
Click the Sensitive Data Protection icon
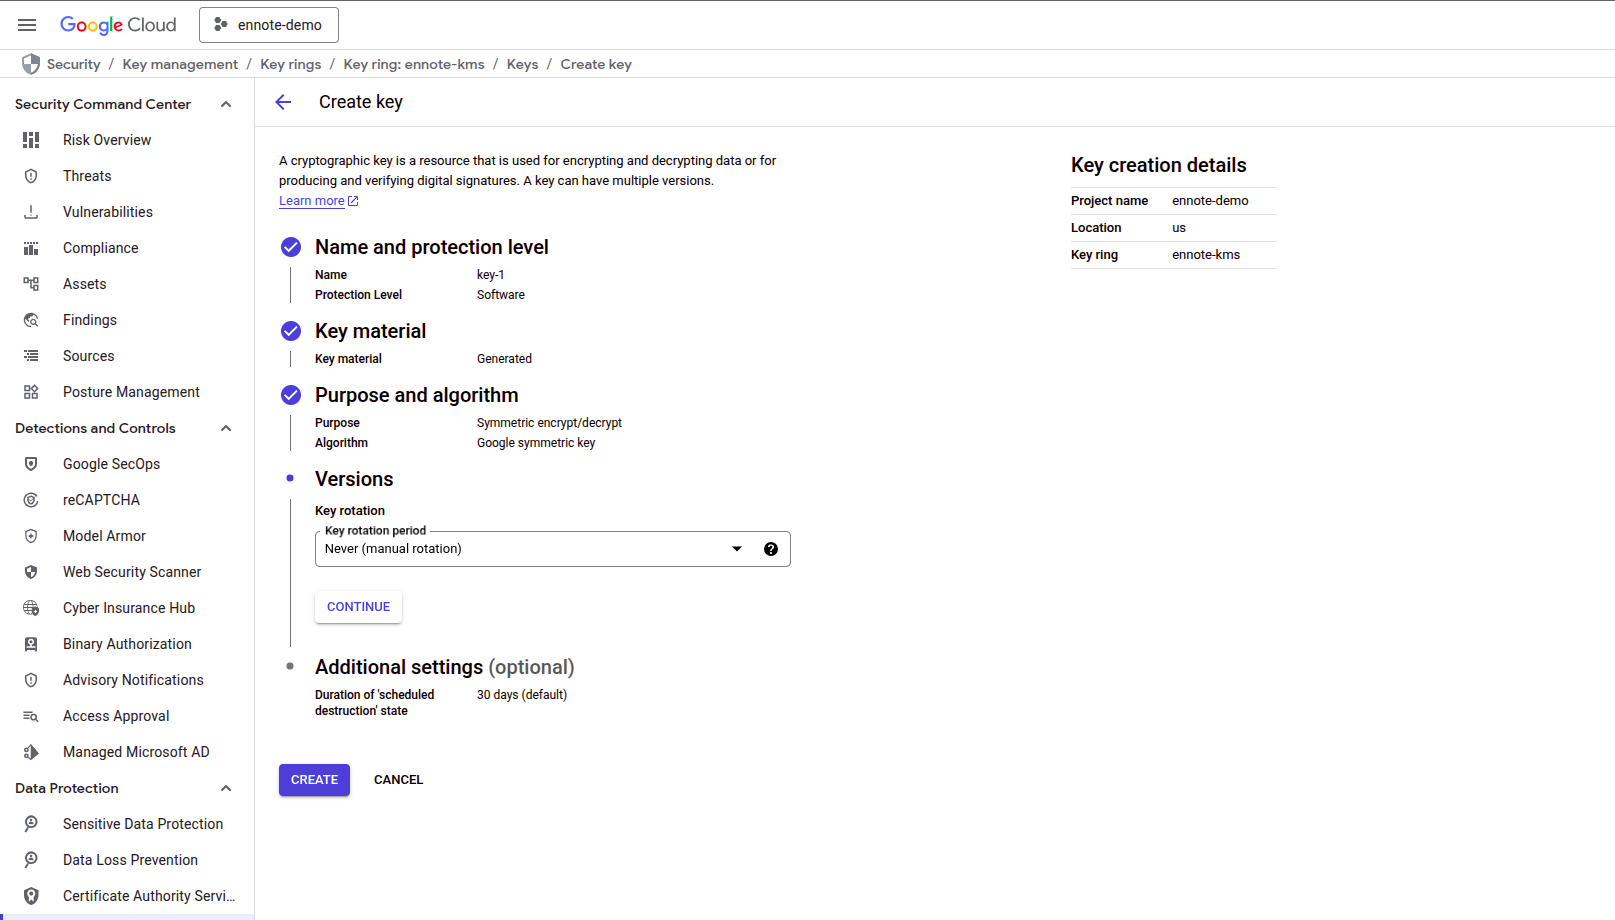click(x=31, y=824)
